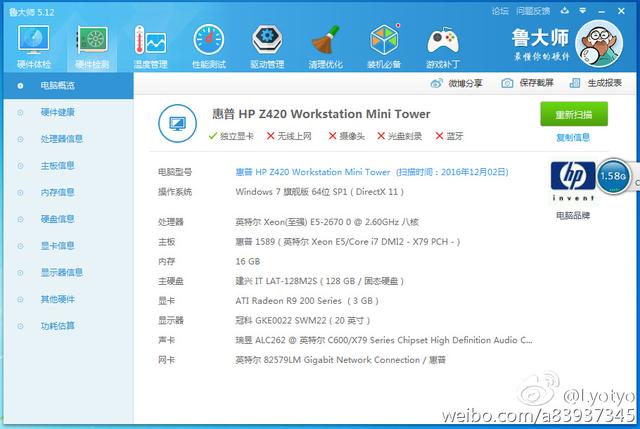640x429 pixels.
Task: Click the 16 GB memory value
Action: coord(248,262)
